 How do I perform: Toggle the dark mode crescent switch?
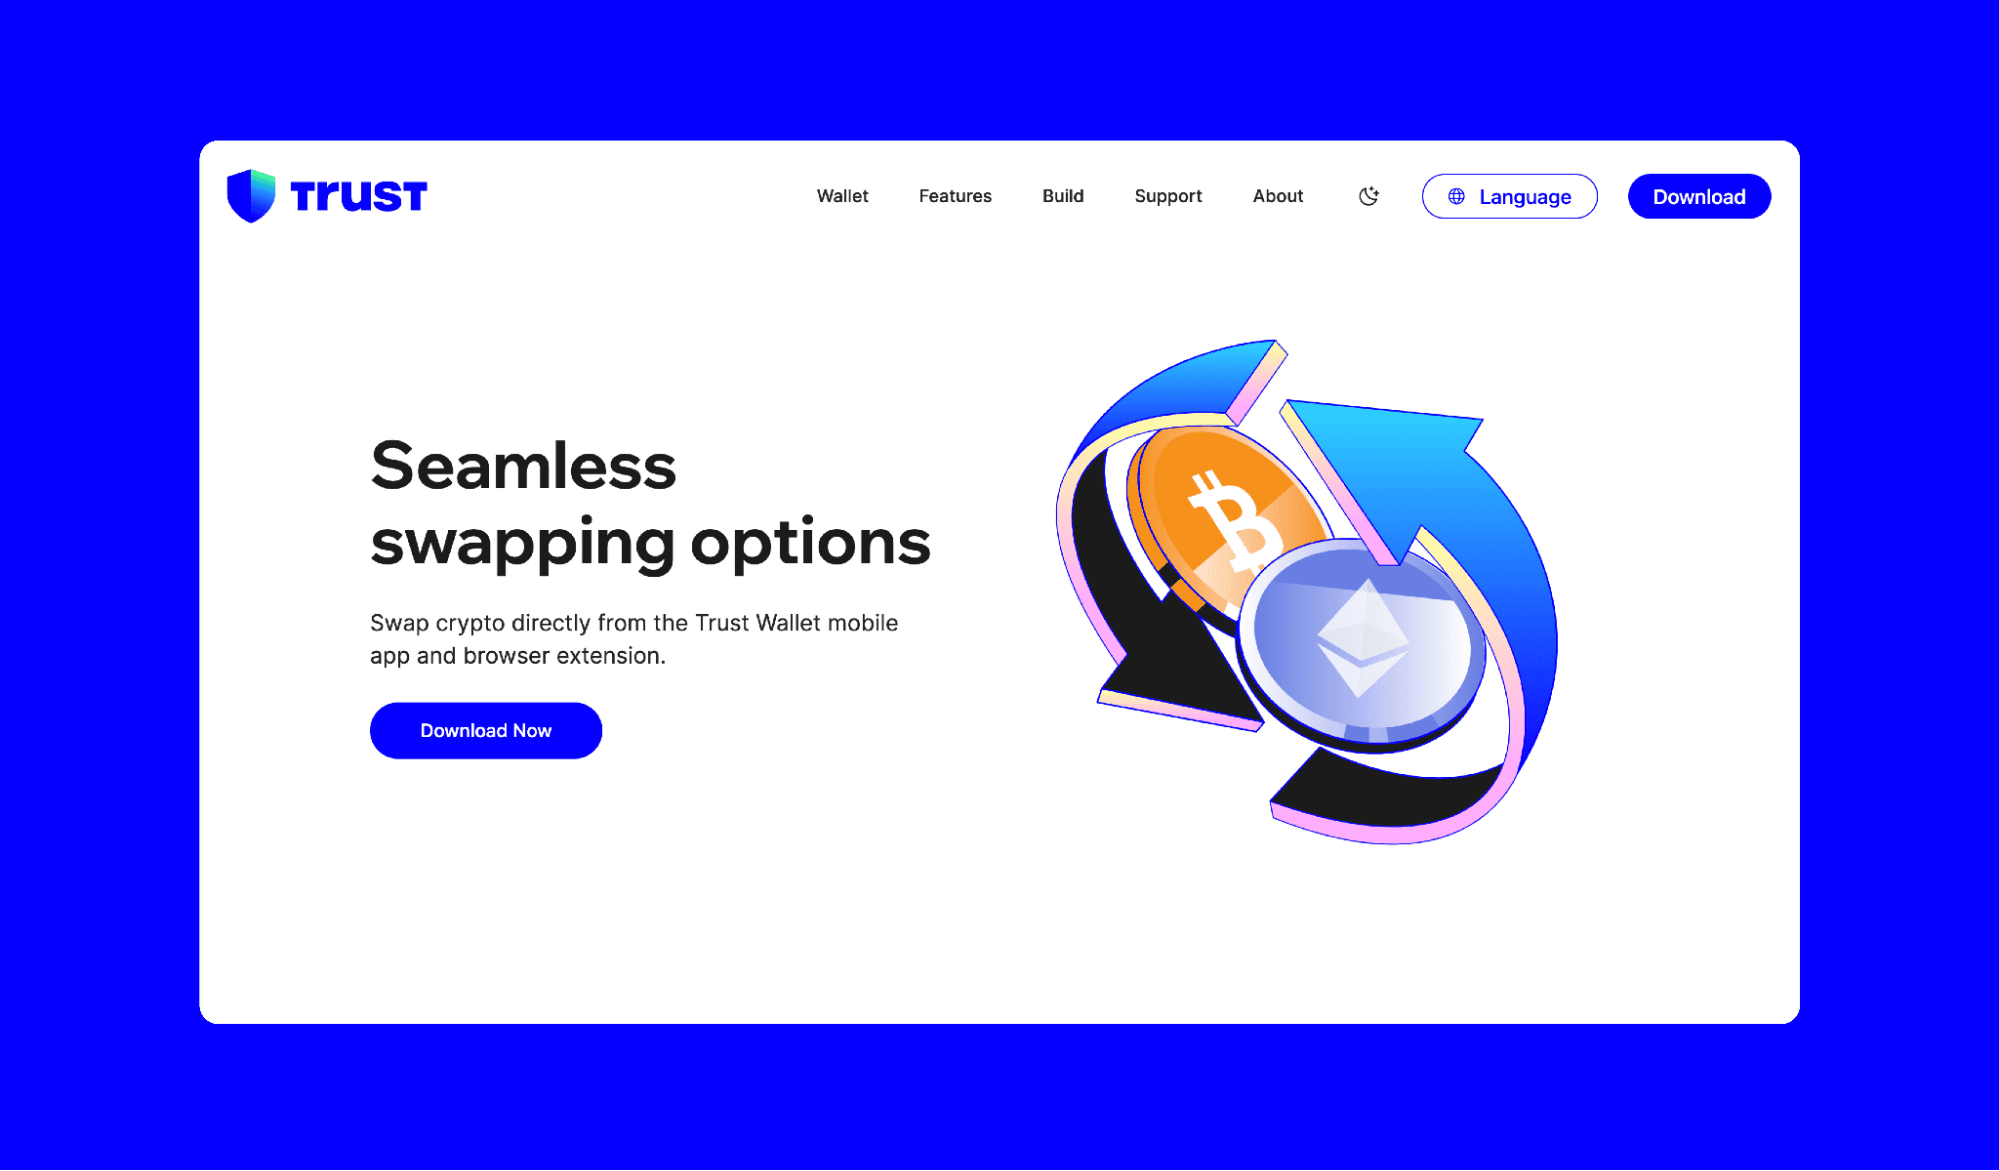click(1366, 195)
